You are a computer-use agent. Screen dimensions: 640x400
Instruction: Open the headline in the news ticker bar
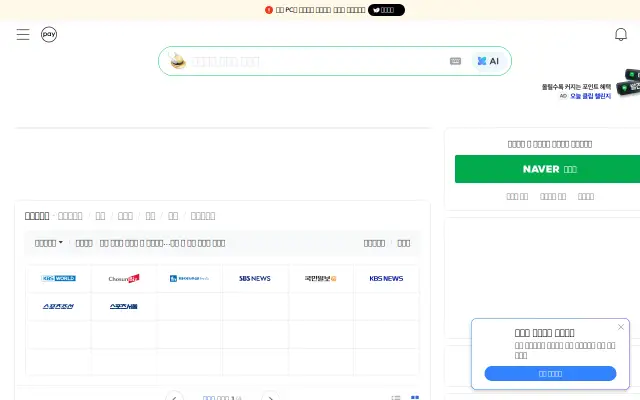162,243
